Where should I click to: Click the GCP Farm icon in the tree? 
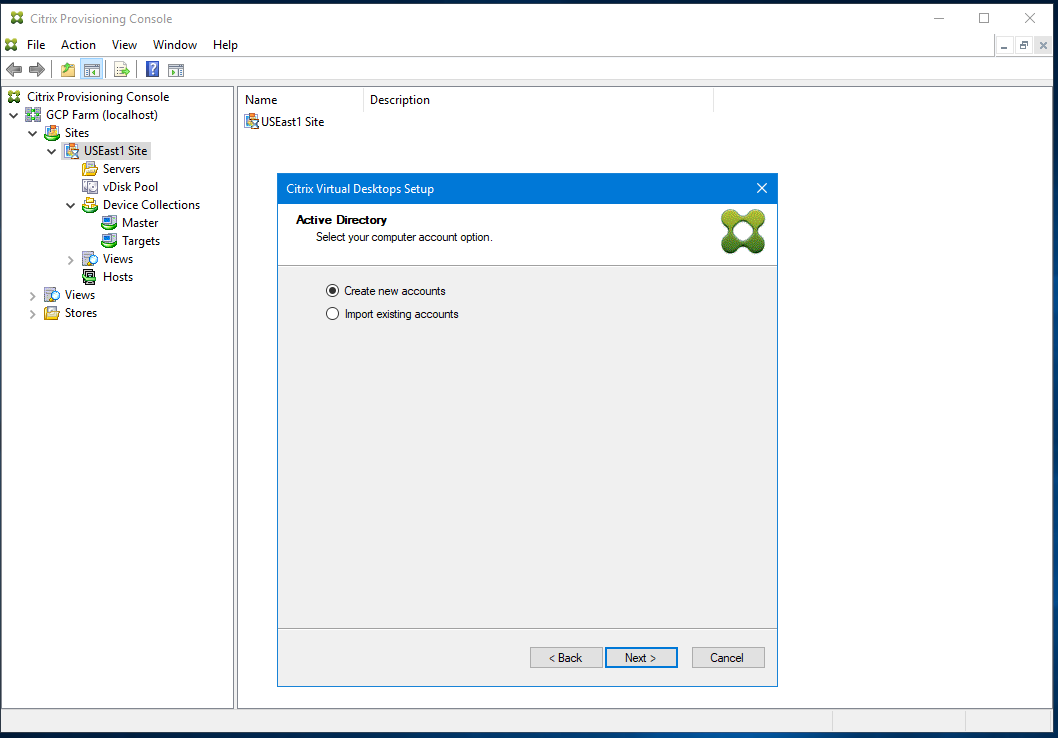(x=33, y=115)
